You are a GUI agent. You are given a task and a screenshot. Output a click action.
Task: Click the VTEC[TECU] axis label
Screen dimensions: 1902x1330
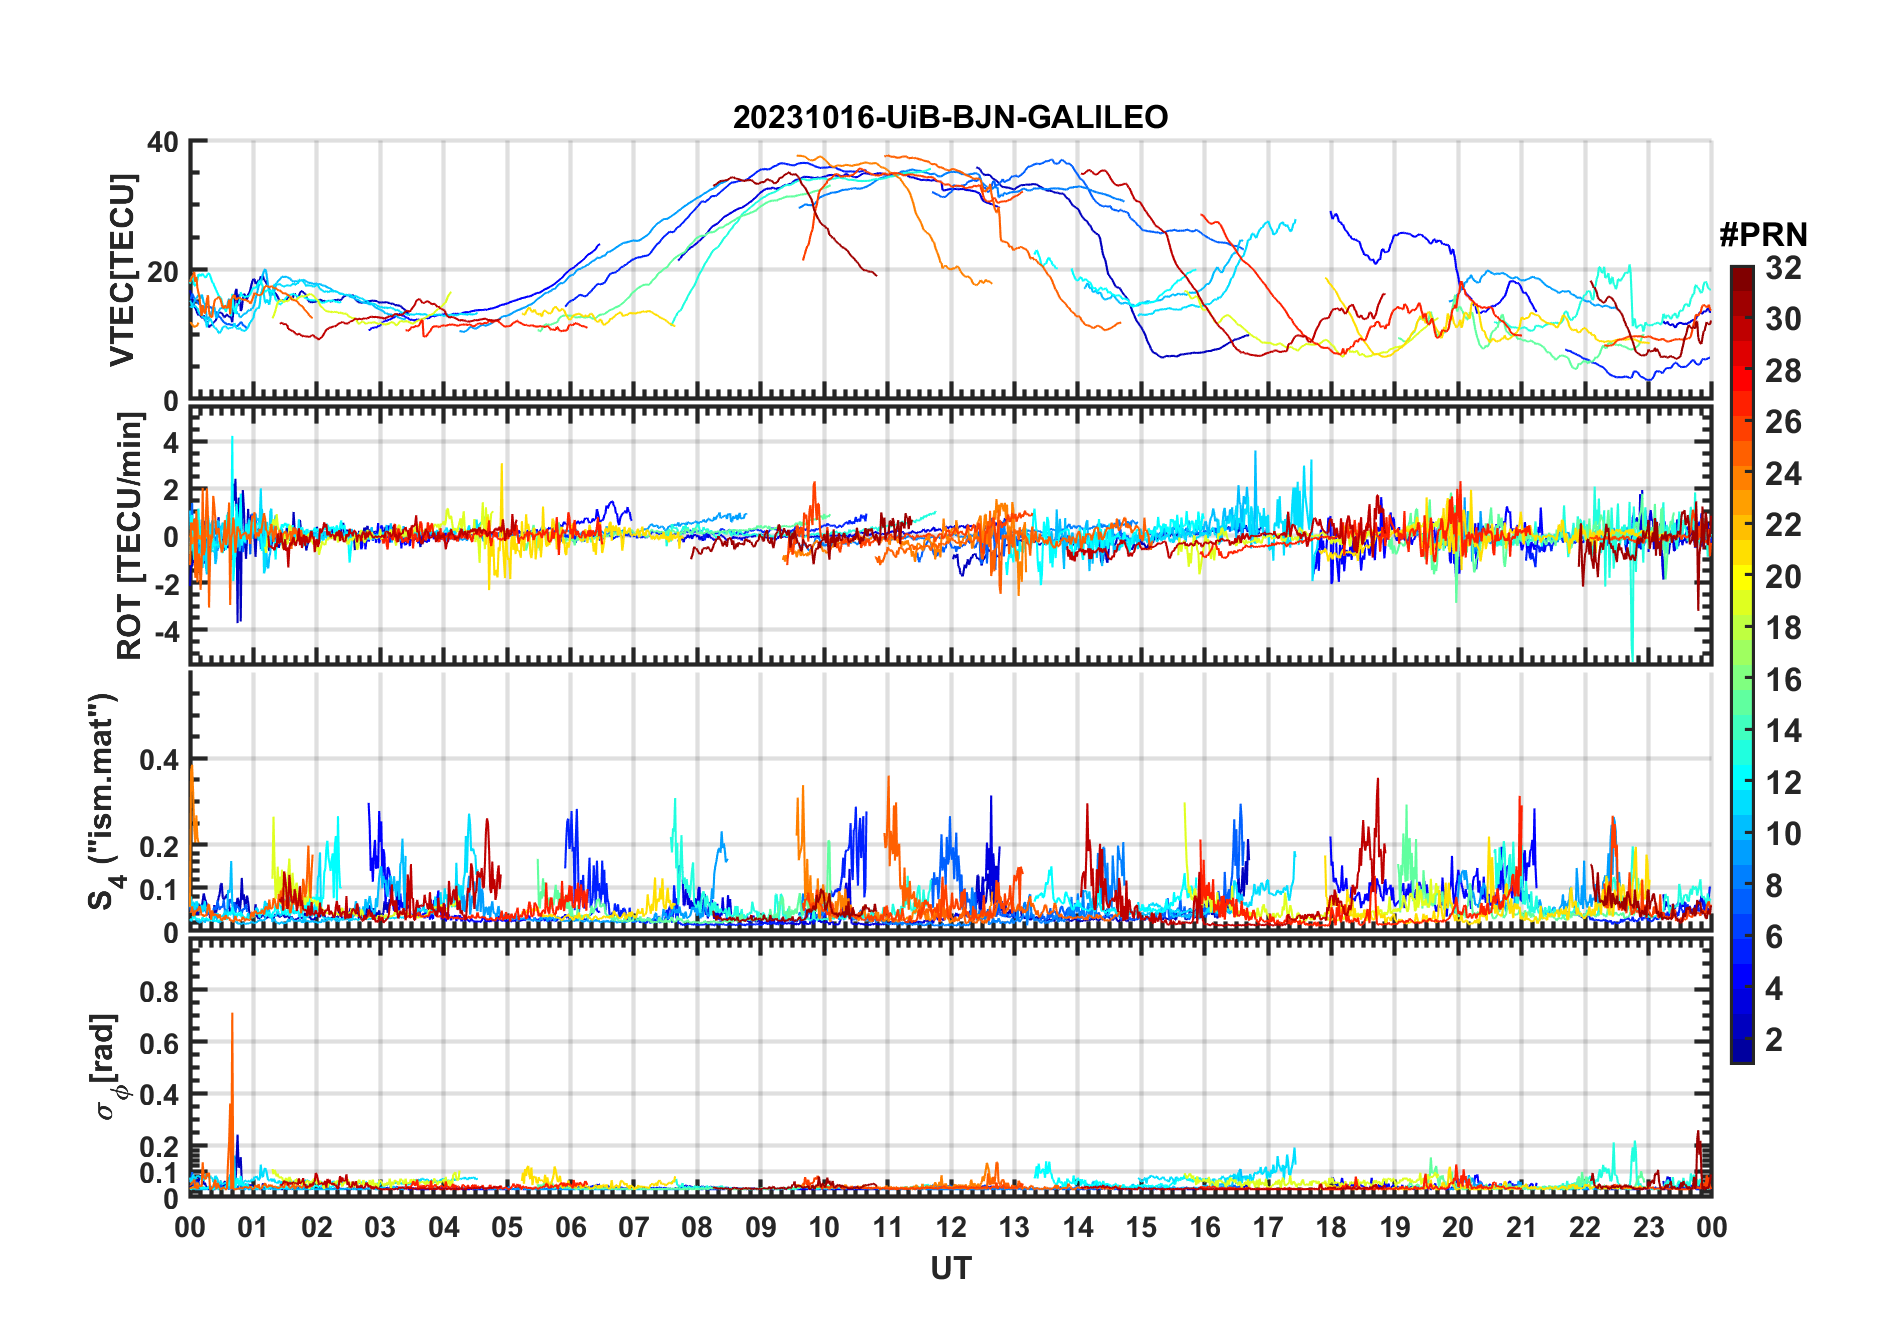pyautogui.click(x=122, y=270)
